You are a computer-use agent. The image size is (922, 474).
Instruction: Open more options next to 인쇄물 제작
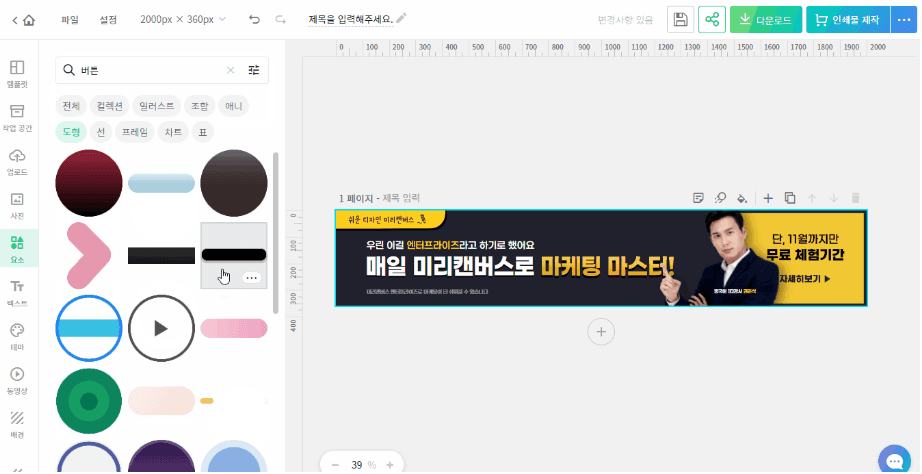coord(903,19)
